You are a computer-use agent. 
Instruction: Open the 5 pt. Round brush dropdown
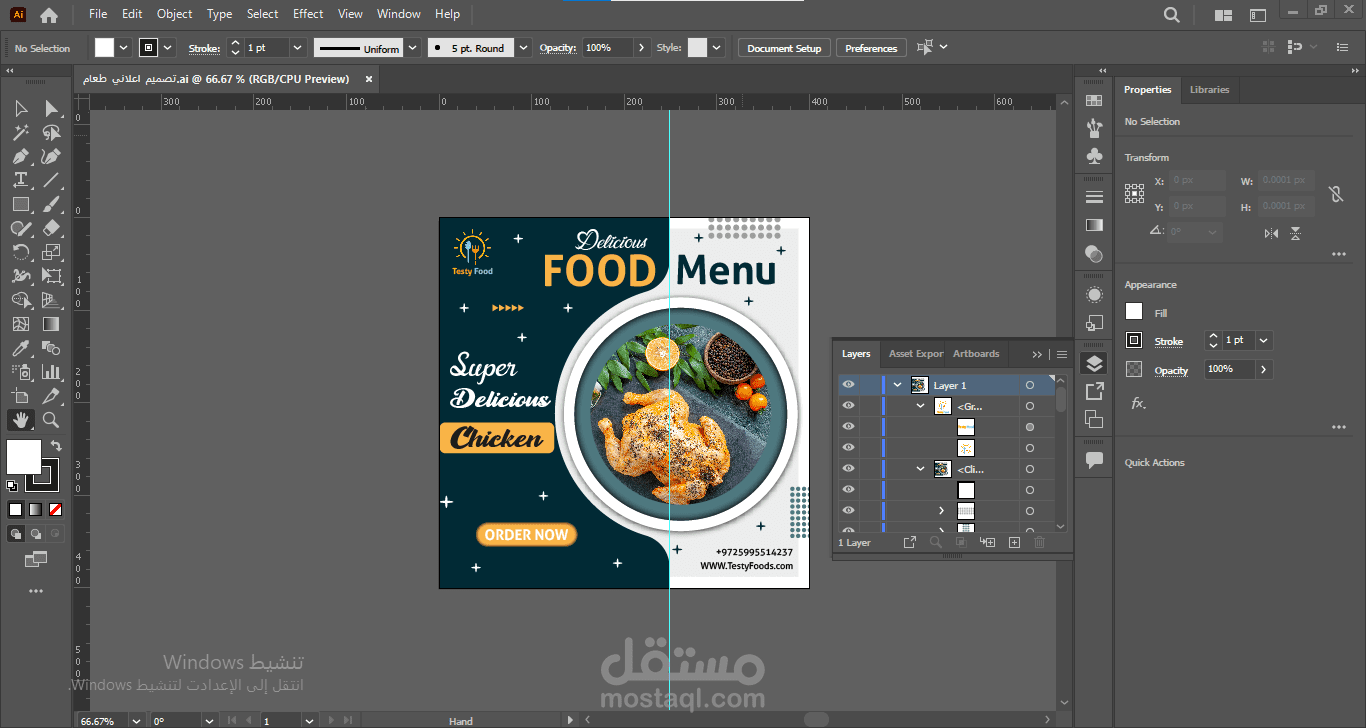click(524, 48)
